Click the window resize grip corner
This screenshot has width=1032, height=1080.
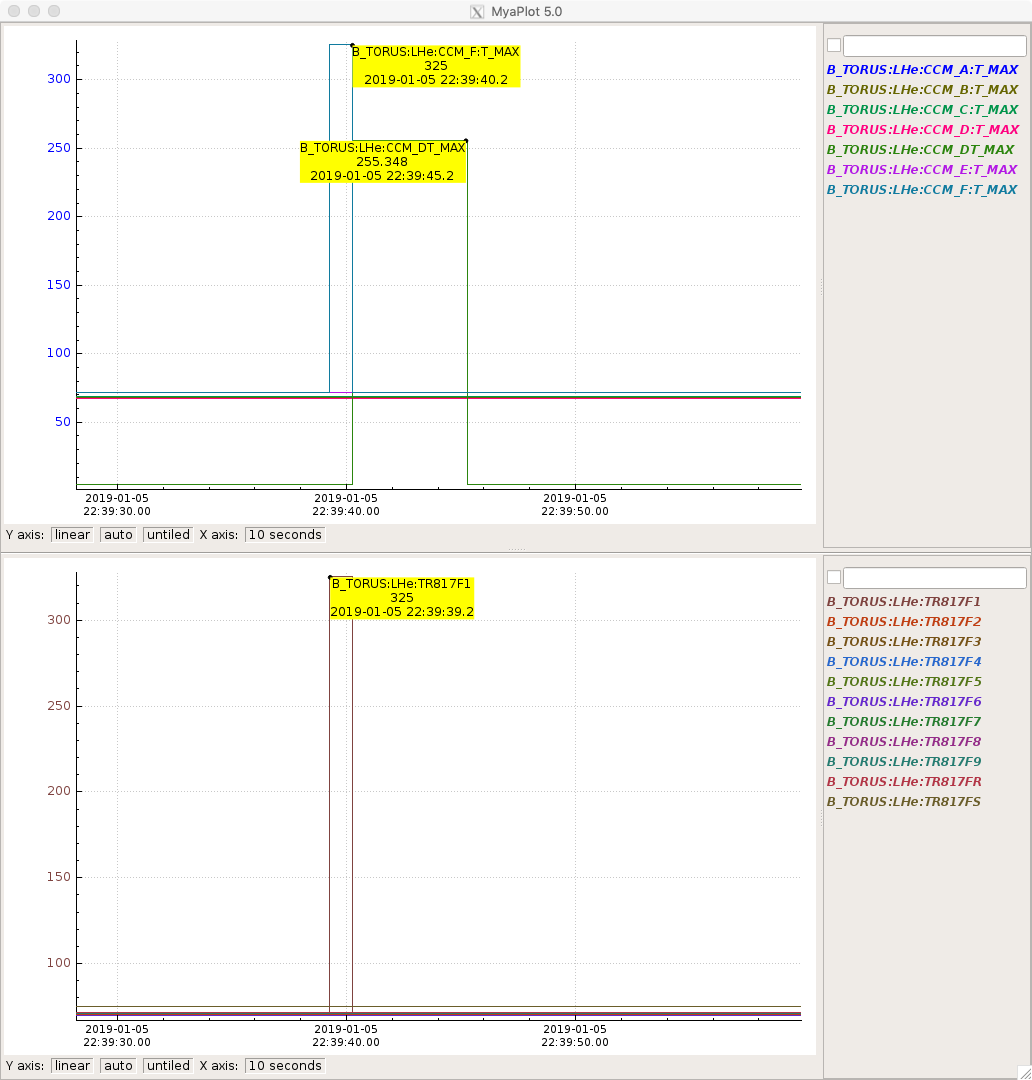coord(1024,1072)
